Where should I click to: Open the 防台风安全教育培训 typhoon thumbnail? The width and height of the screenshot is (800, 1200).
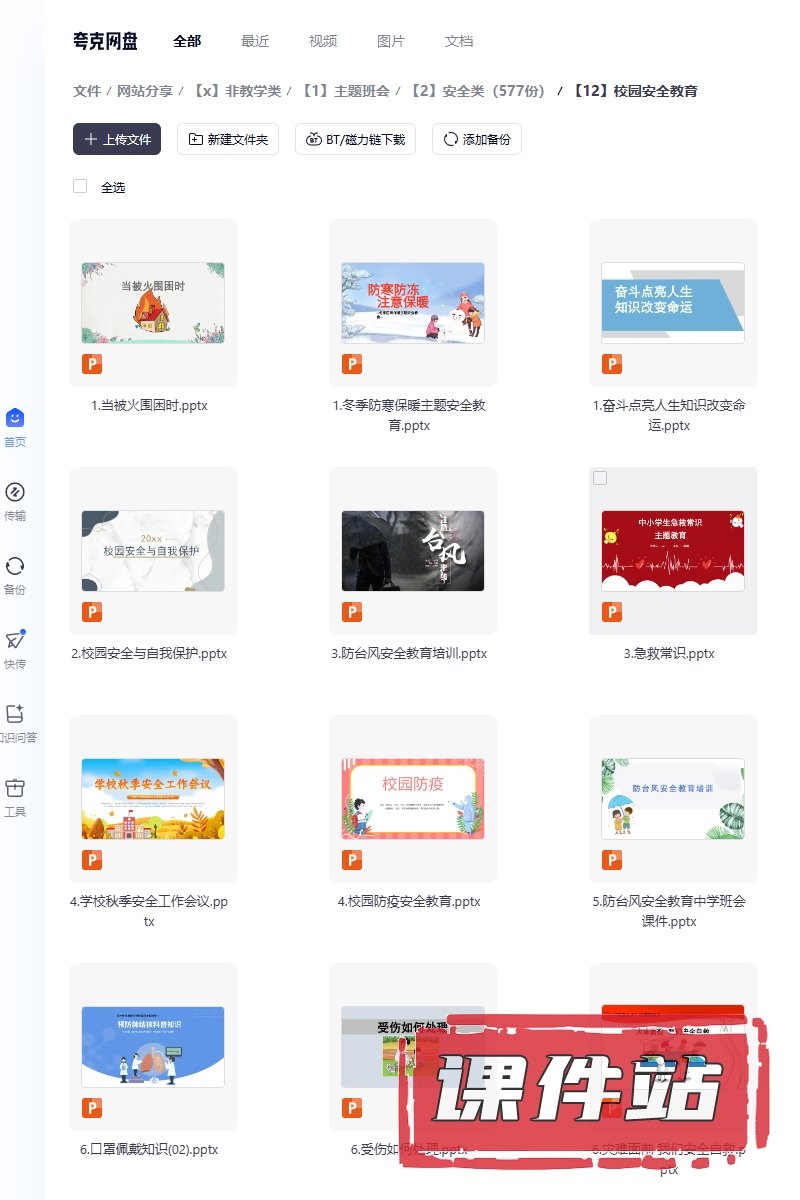(x=413, y=551)
